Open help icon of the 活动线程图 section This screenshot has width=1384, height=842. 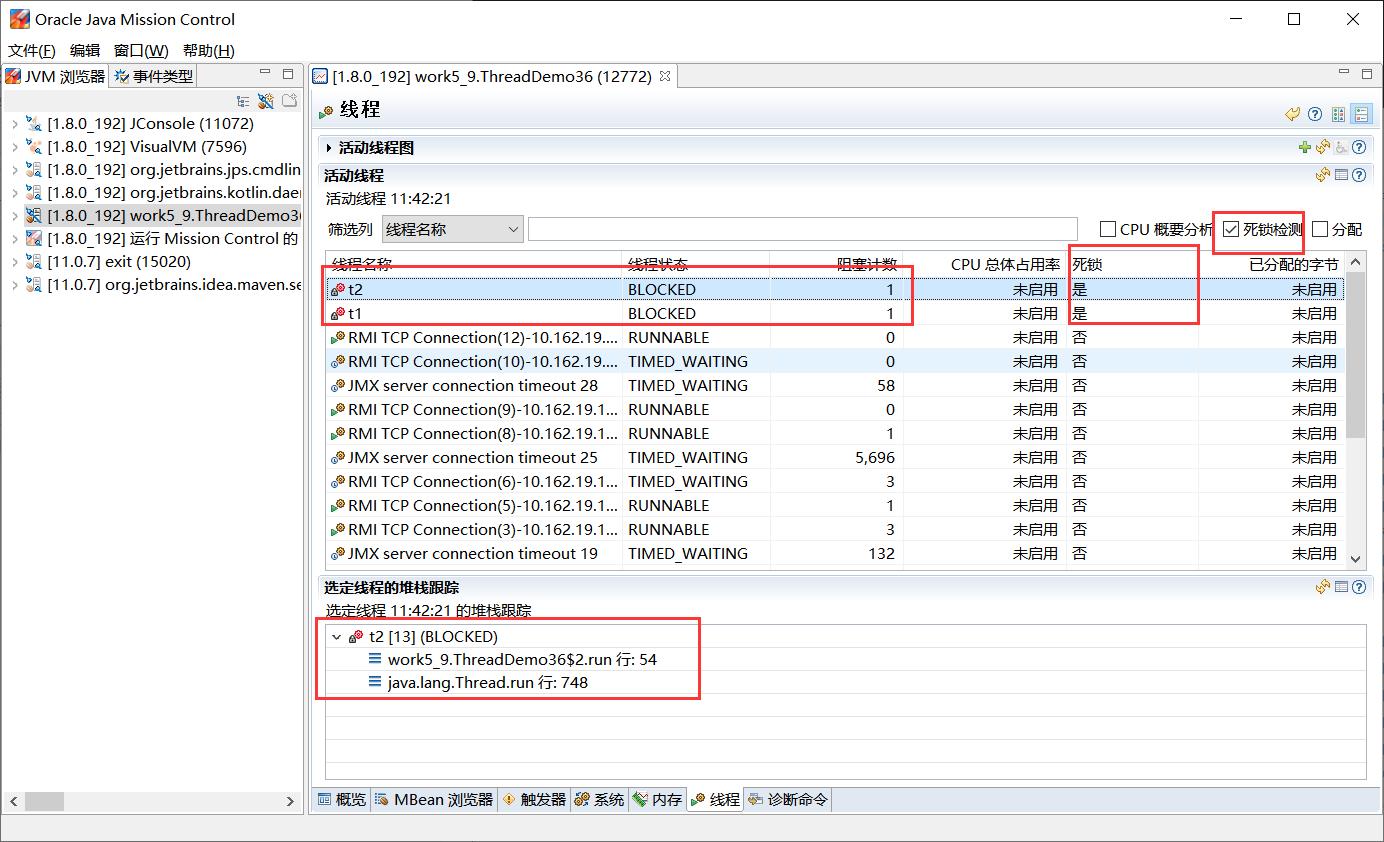[1359, 147]
